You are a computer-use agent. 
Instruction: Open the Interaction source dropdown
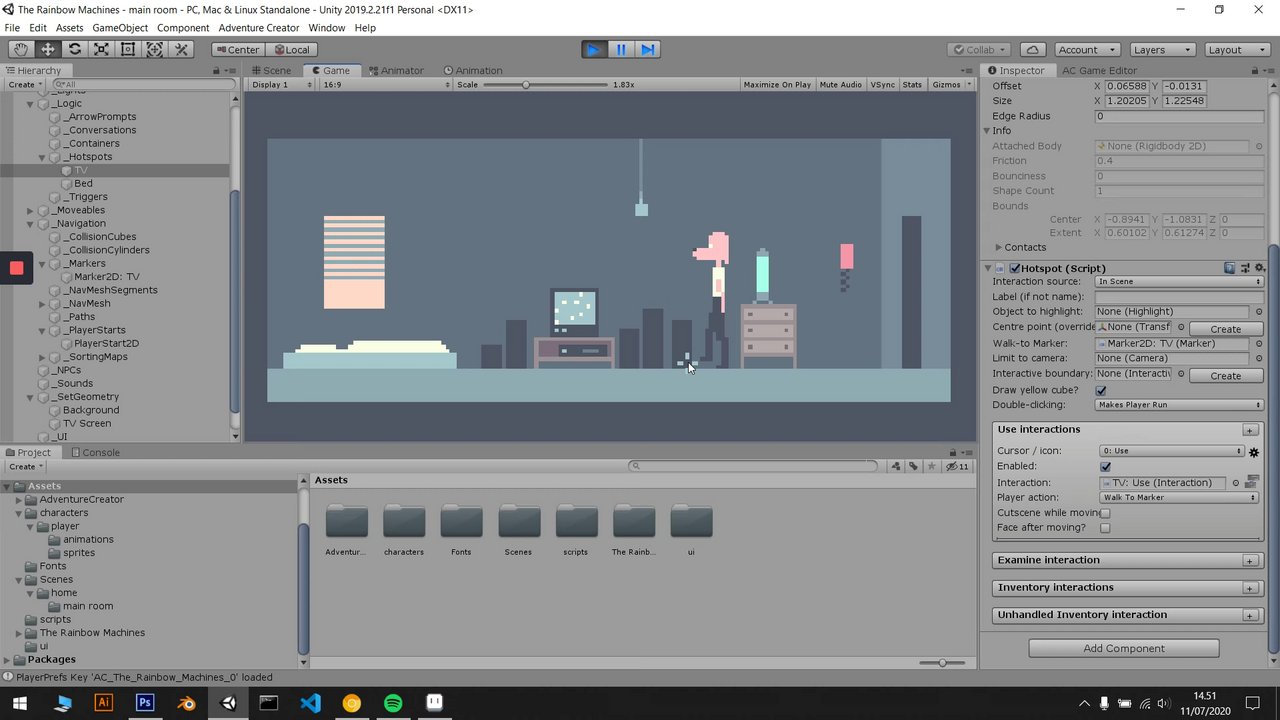(1179, 282)
